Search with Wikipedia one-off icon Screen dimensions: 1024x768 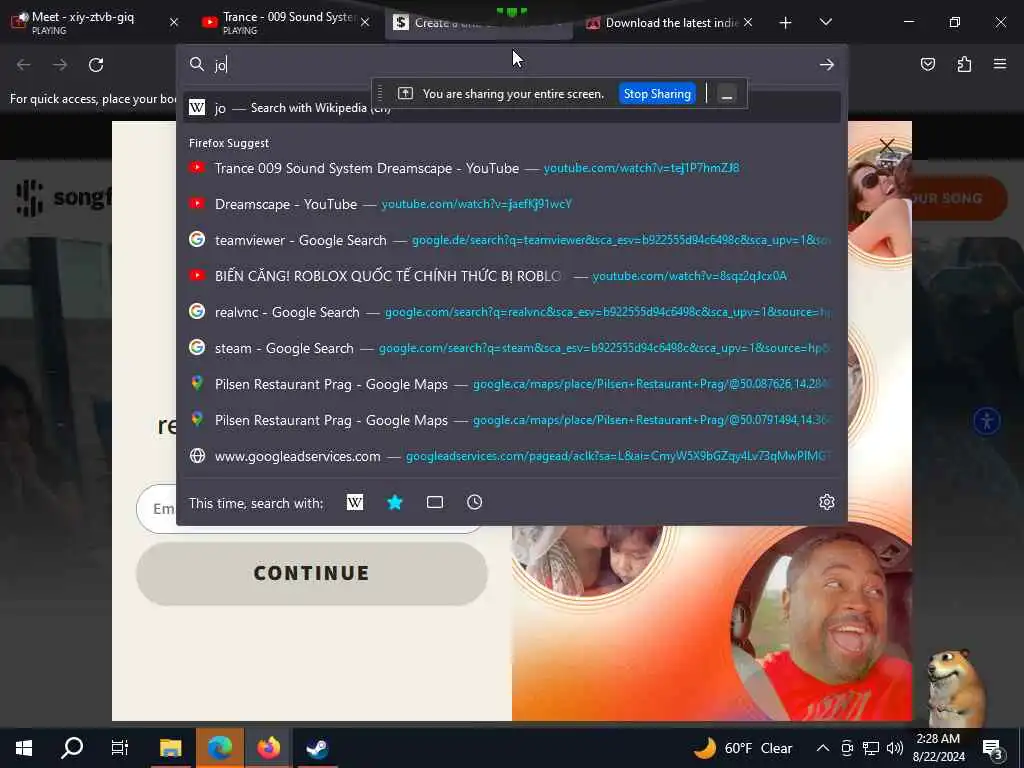[355, 502]
